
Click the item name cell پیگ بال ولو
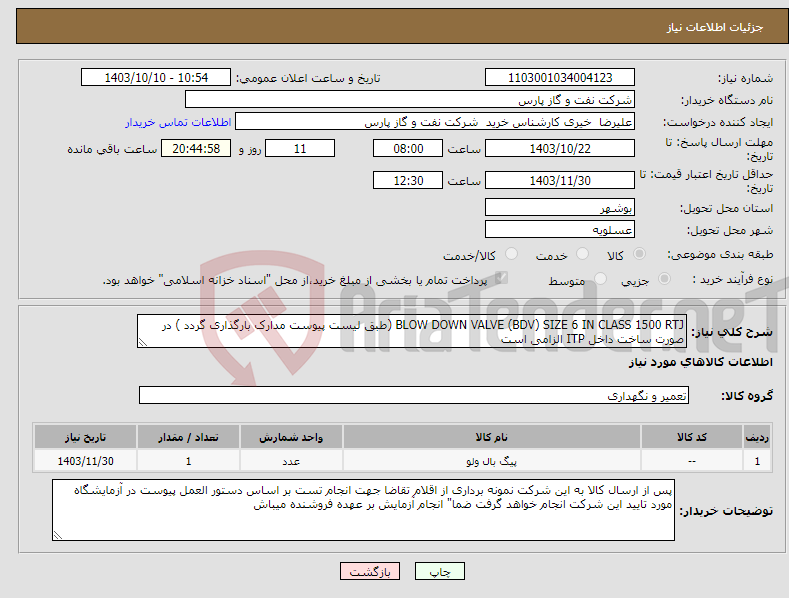click(492, 461)
